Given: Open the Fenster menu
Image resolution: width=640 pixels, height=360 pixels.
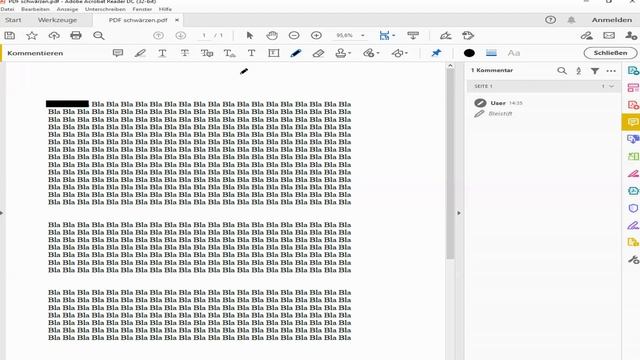Looking at the screenshot, I should click(x=142, y=9).
